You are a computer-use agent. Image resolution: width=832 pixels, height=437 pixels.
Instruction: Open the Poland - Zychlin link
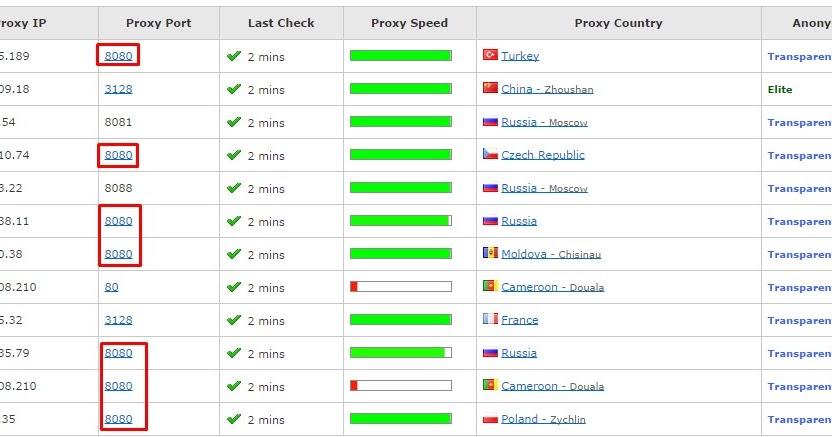point(543,419)
